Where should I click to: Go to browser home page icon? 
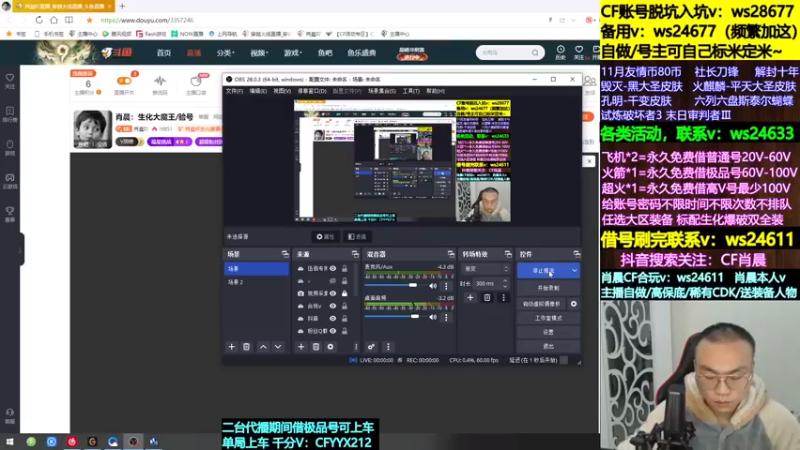54,20
